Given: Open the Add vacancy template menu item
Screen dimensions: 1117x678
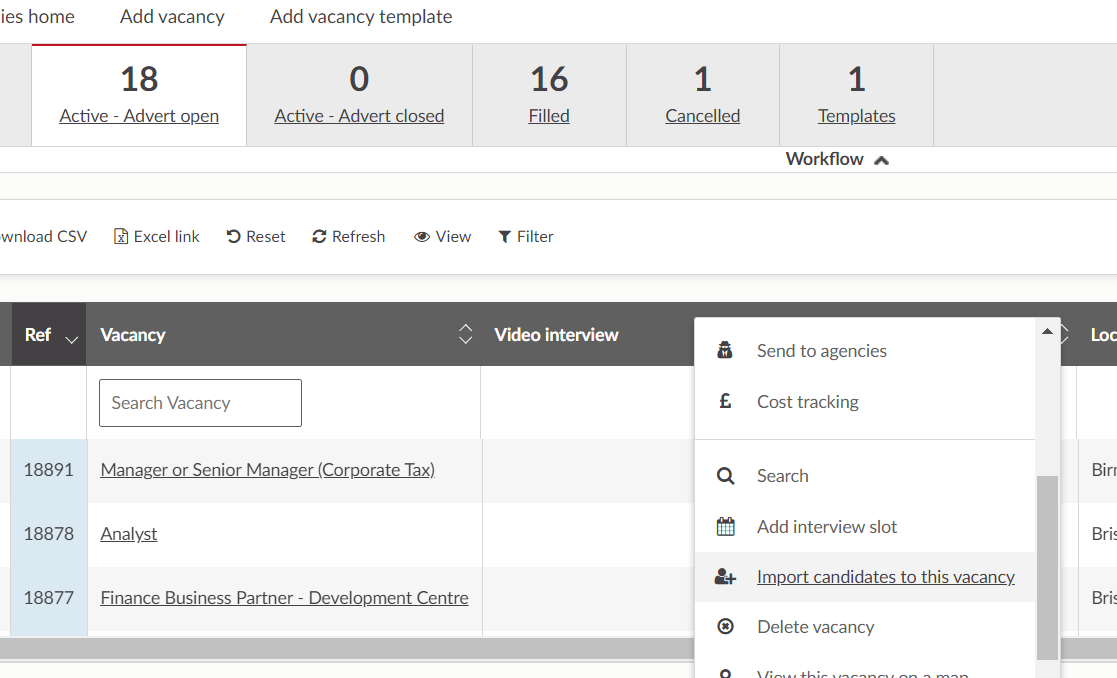Looking at the screenshot, I should coord(361,17).
